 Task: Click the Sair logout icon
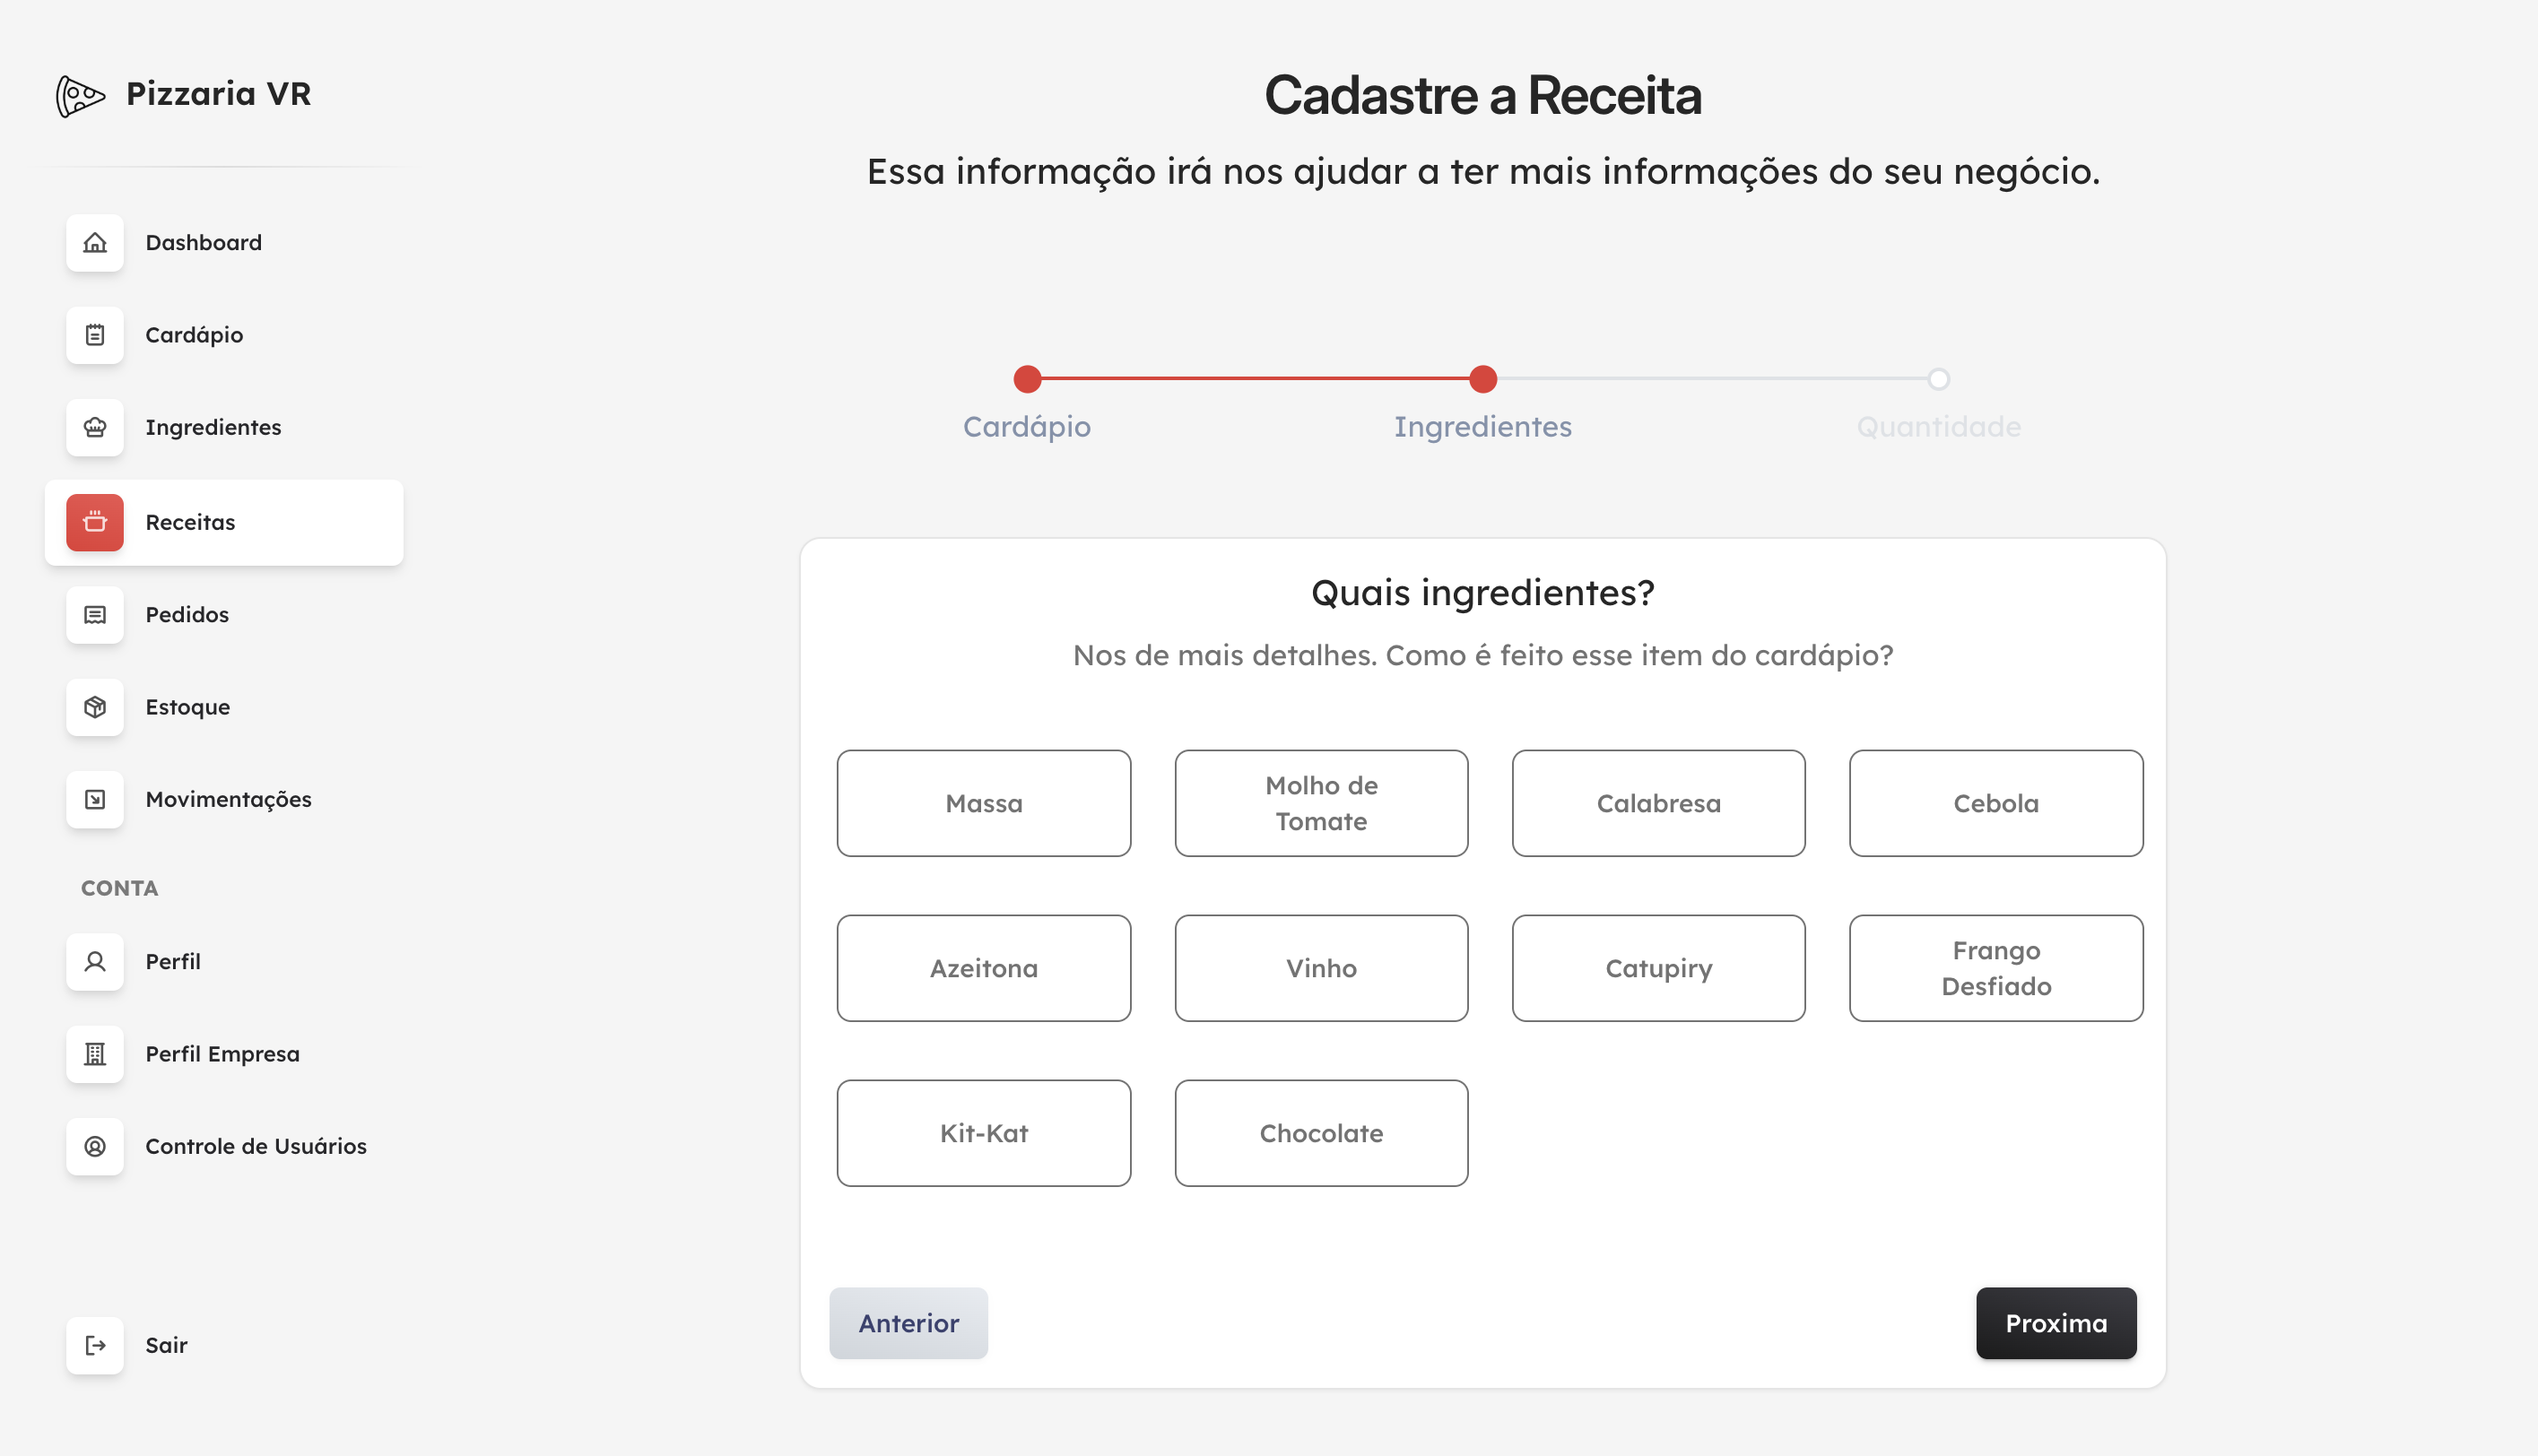click(x=95, y=1345)
